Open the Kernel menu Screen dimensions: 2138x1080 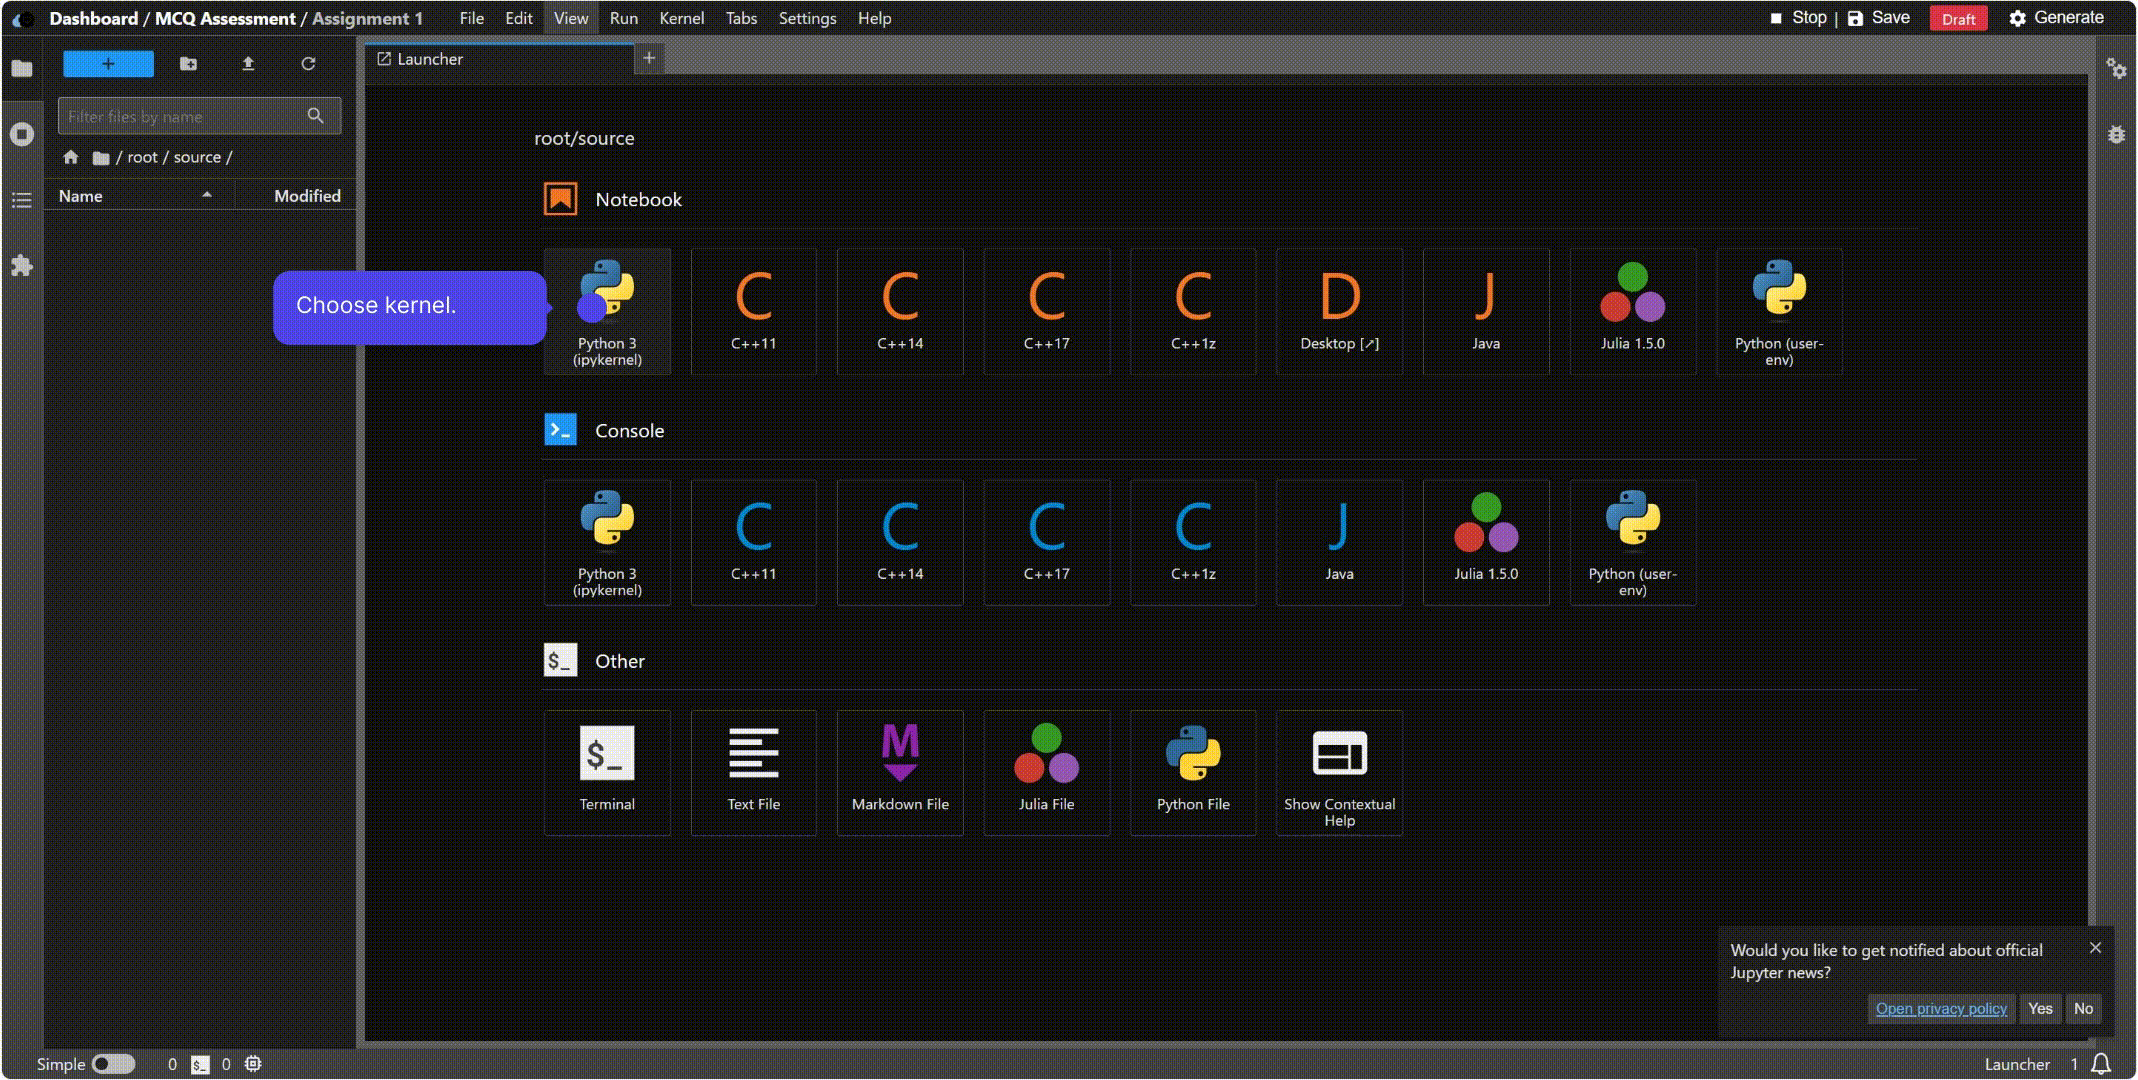pyautogui.click(x=681, y=18)
